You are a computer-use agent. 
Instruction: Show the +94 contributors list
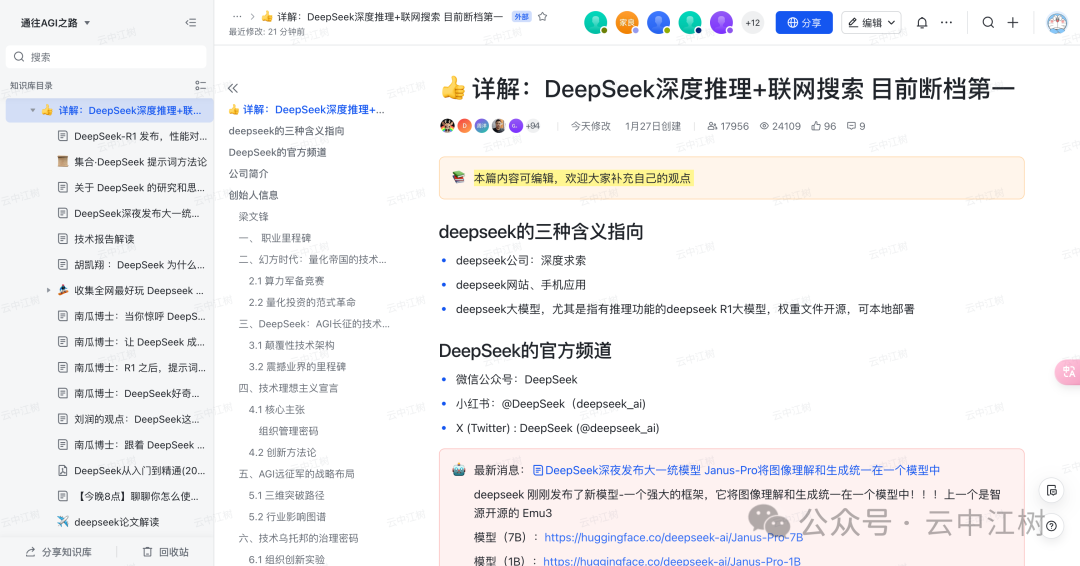[532, 126]
